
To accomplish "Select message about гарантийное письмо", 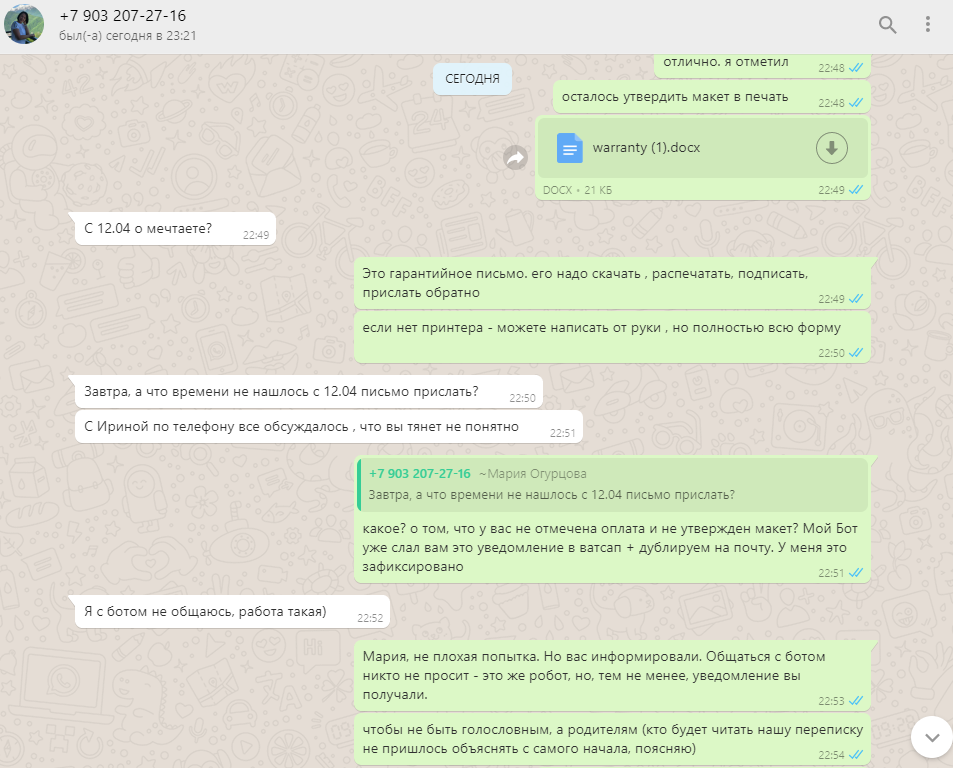I will (613, 283).
